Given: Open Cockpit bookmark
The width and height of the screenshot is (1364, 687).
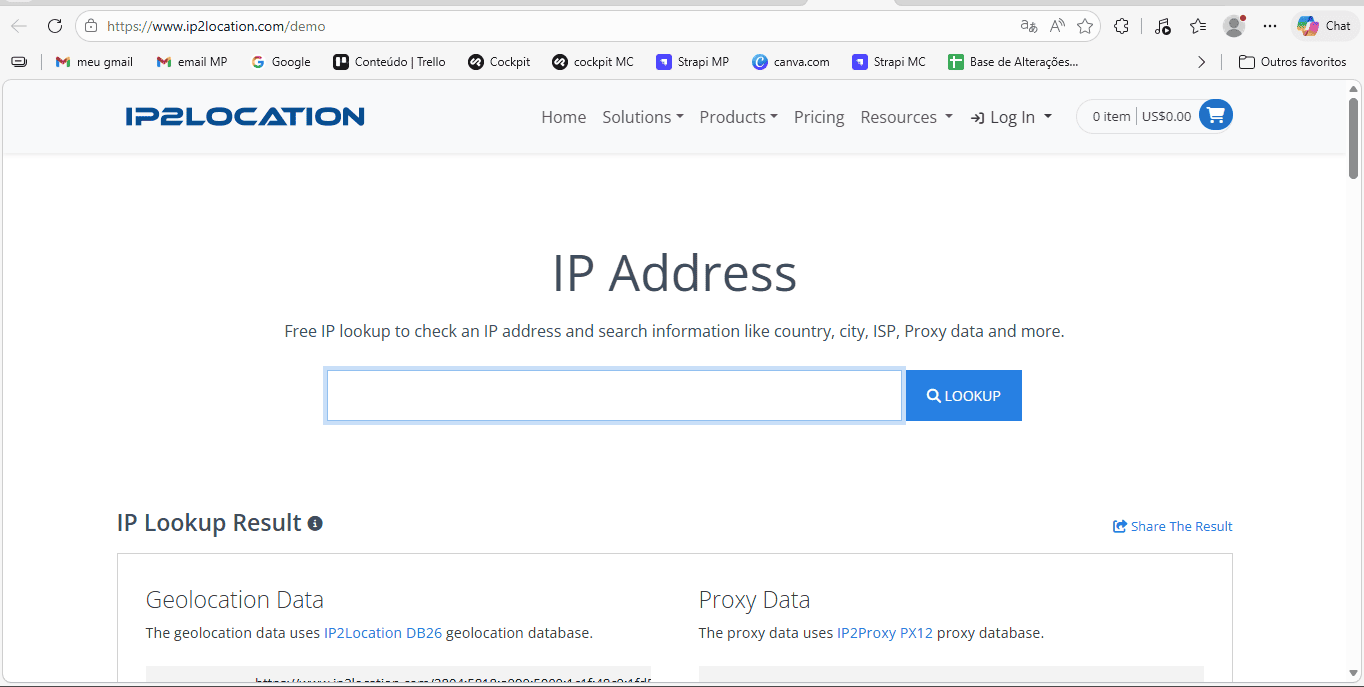Looking at the screenshot, I should coord(499,62).
